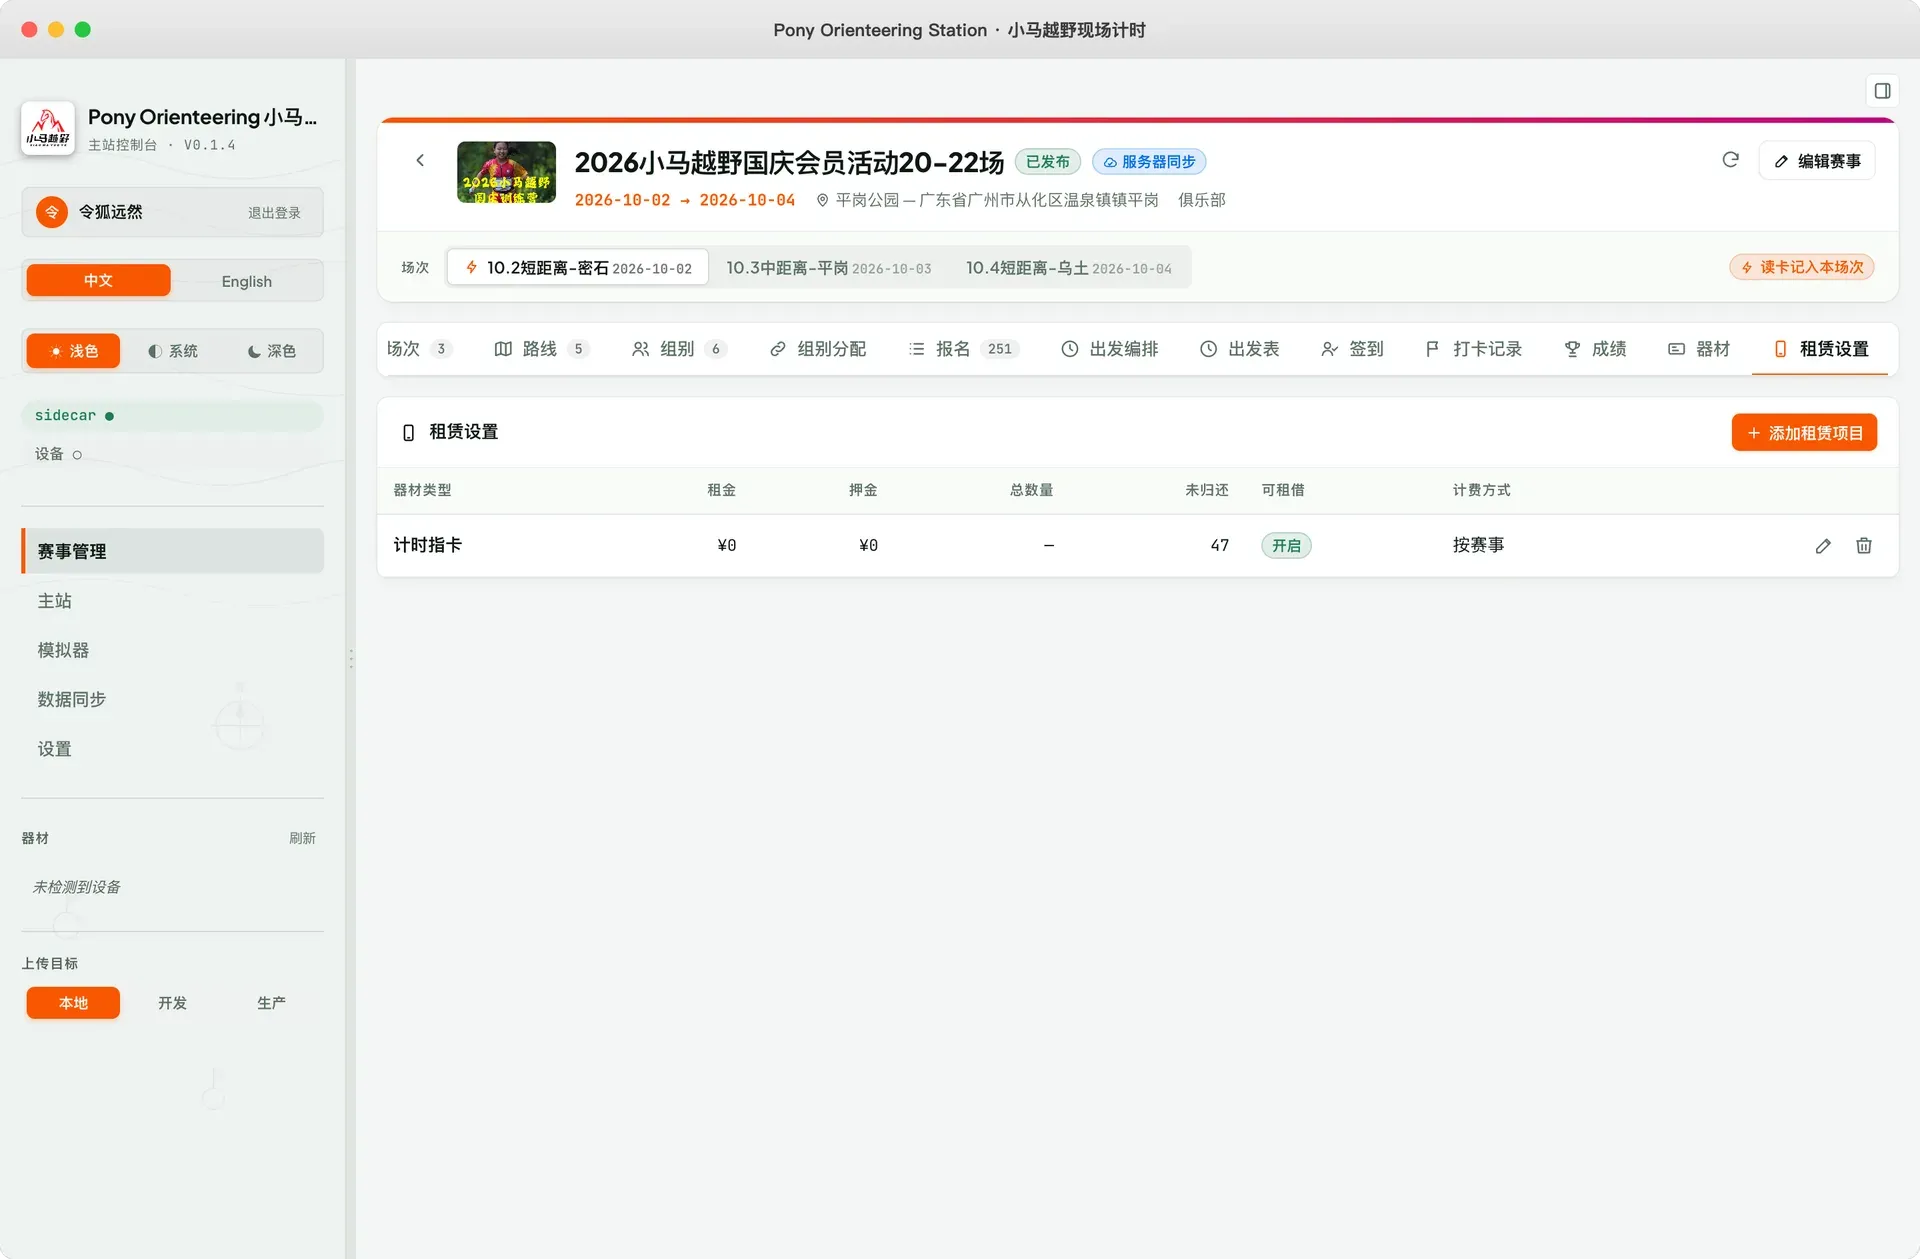
Task: Open the 报名 tab
Action: click(963, 348)
